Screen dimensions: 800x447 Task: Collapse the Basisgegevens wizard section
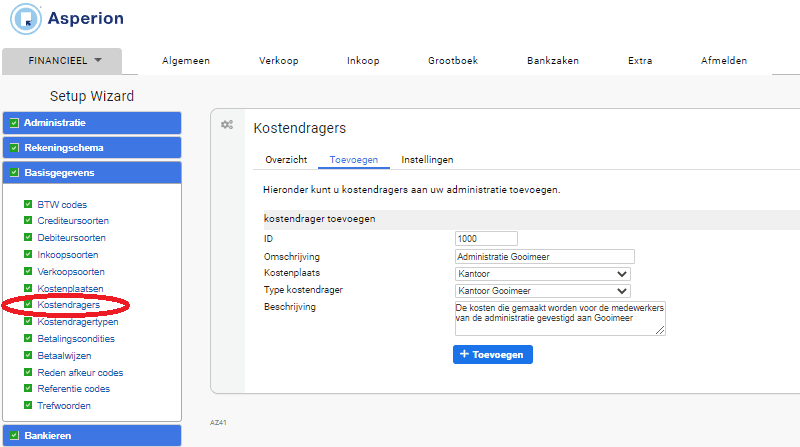pos(92,173)
